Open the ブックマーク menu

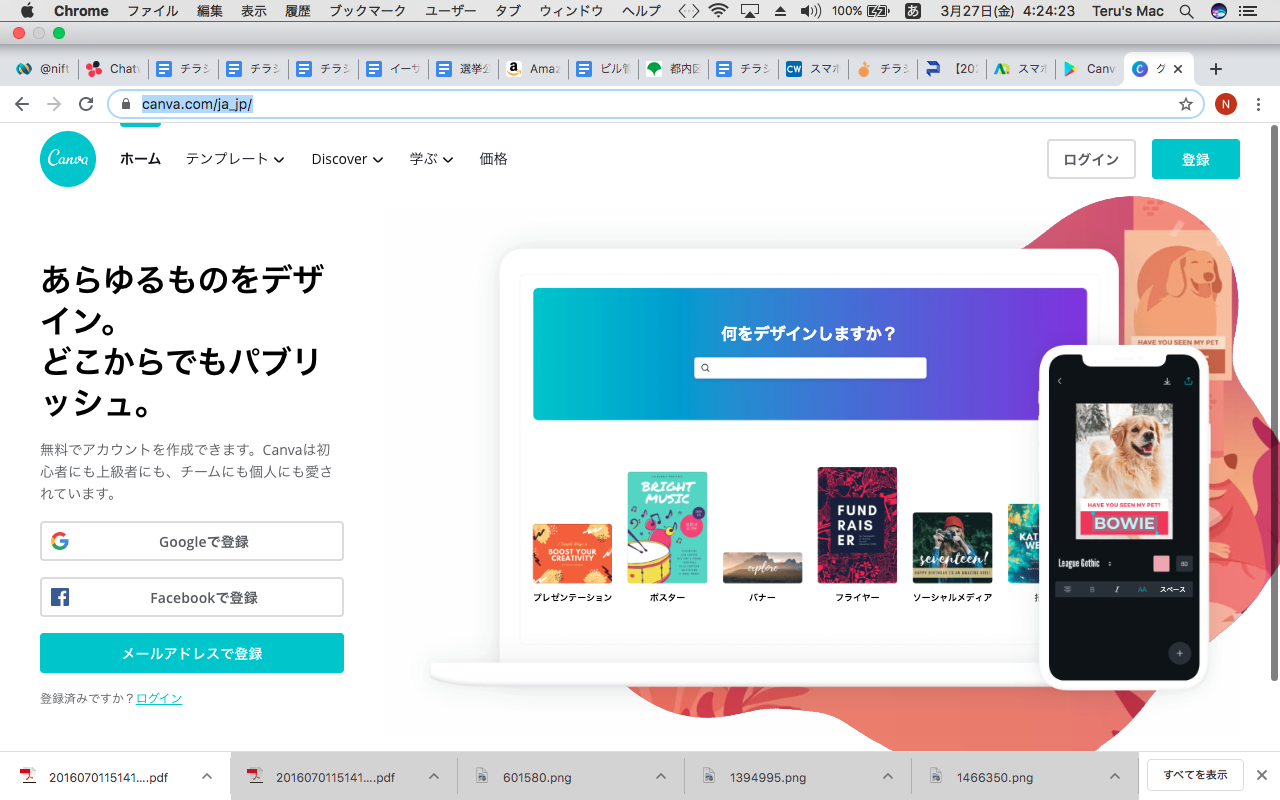pos(368,11)
